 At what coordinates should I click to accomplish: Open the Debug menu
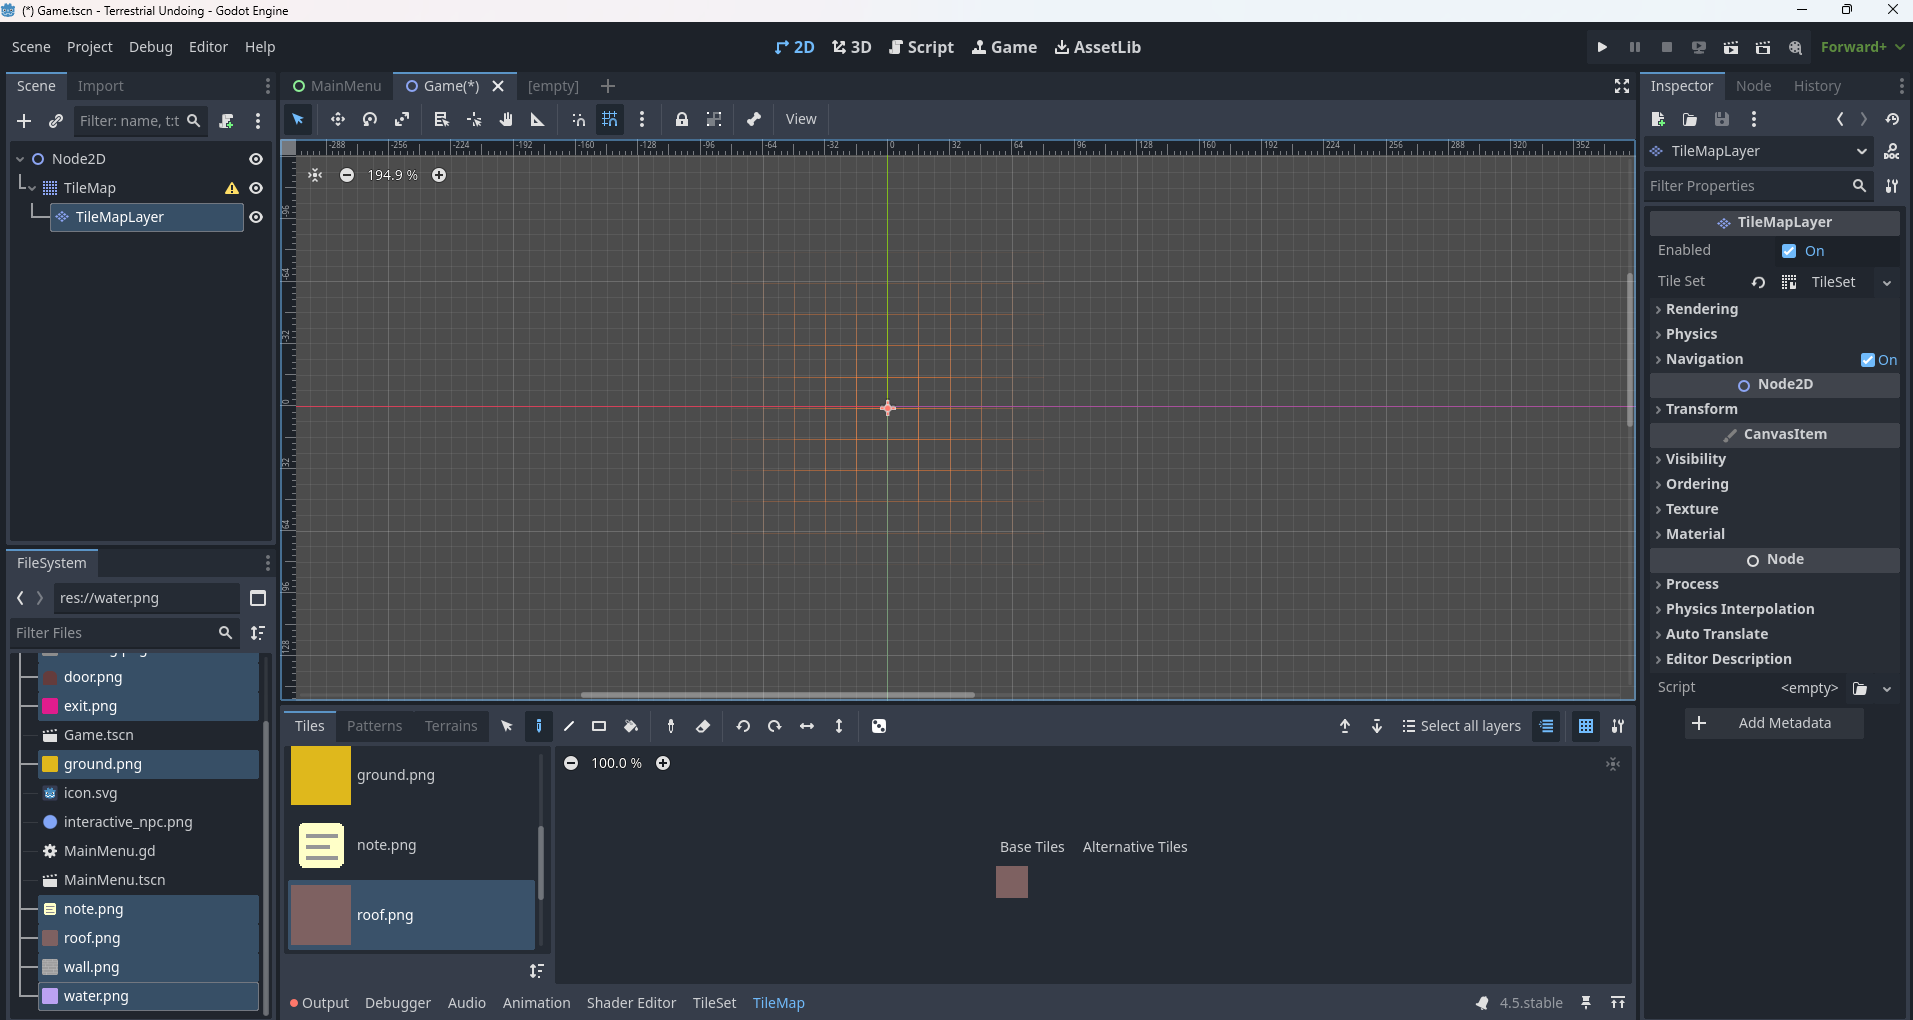pos(150,47)
